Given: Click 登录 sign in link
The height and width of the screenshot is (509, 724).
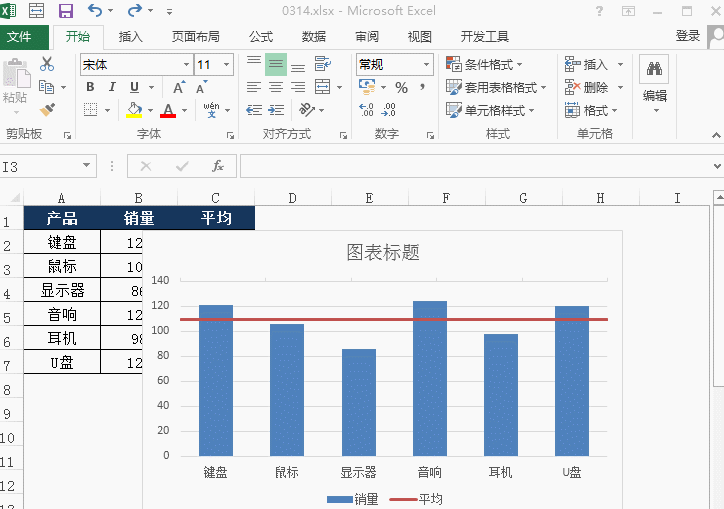Looking at the screenshot, I should 688,36.
